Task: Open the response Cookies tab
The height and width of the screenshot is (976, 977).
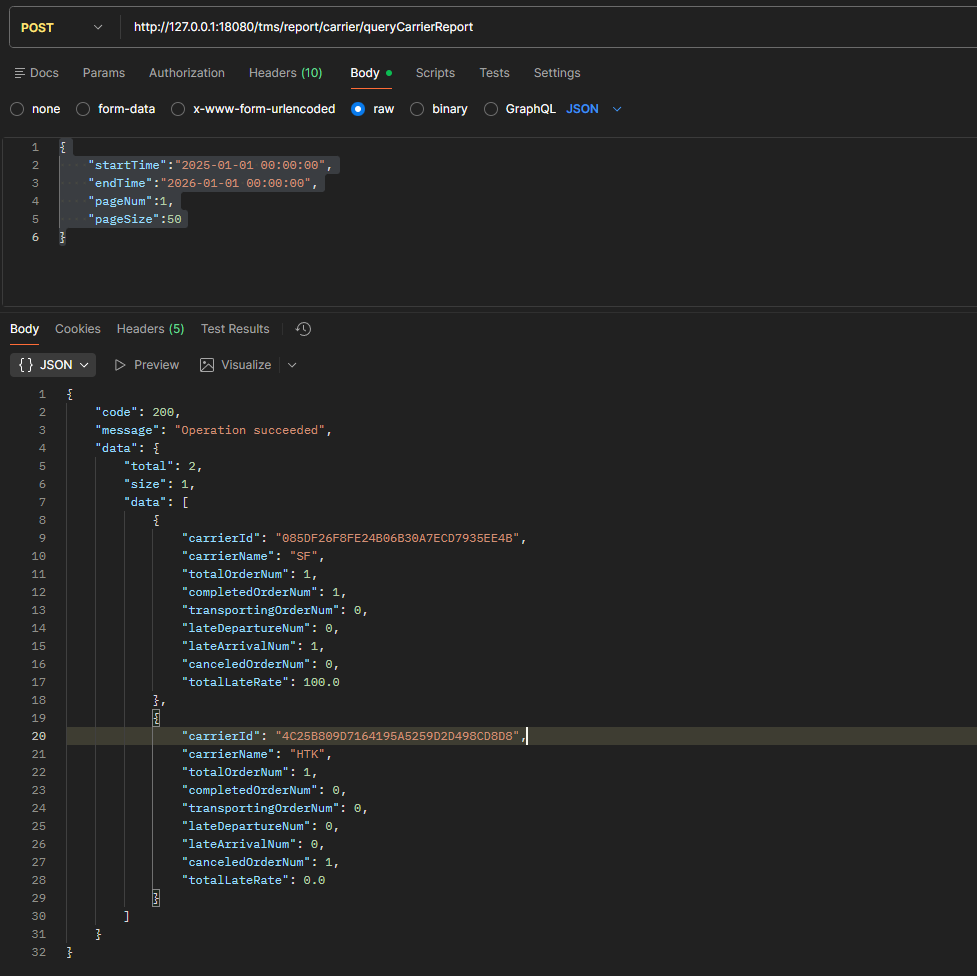Action: [x=78, y=329]
